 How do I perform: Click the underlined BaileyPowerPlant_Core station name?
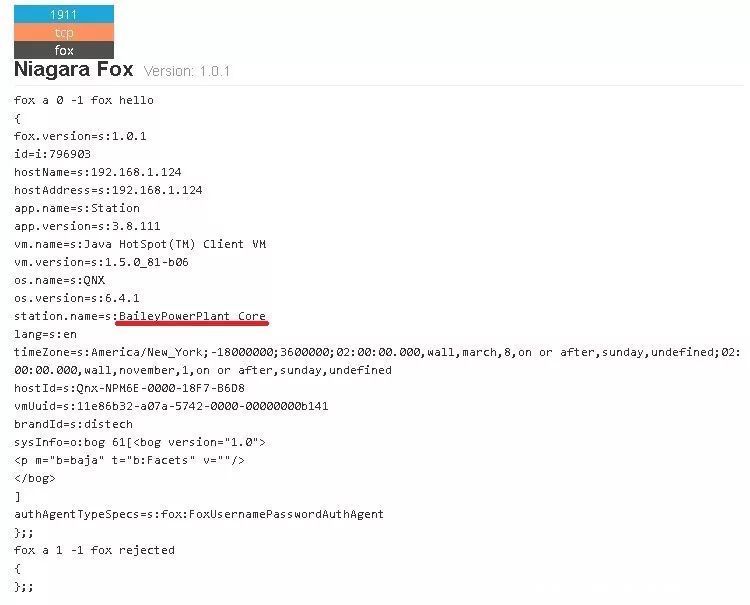192,316
